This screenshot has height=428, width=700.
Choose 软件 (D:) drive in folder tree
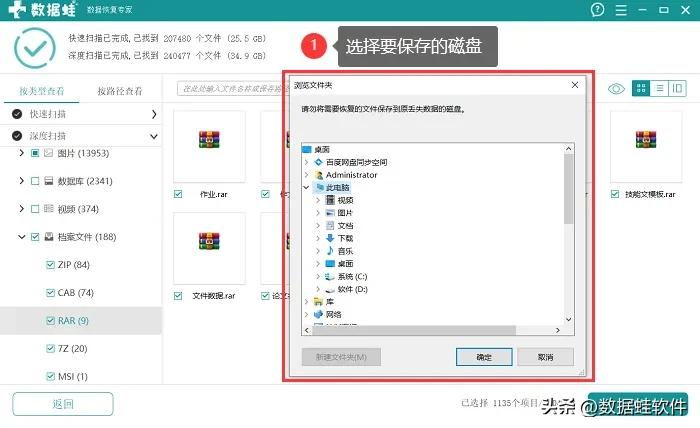coord(331,288)
